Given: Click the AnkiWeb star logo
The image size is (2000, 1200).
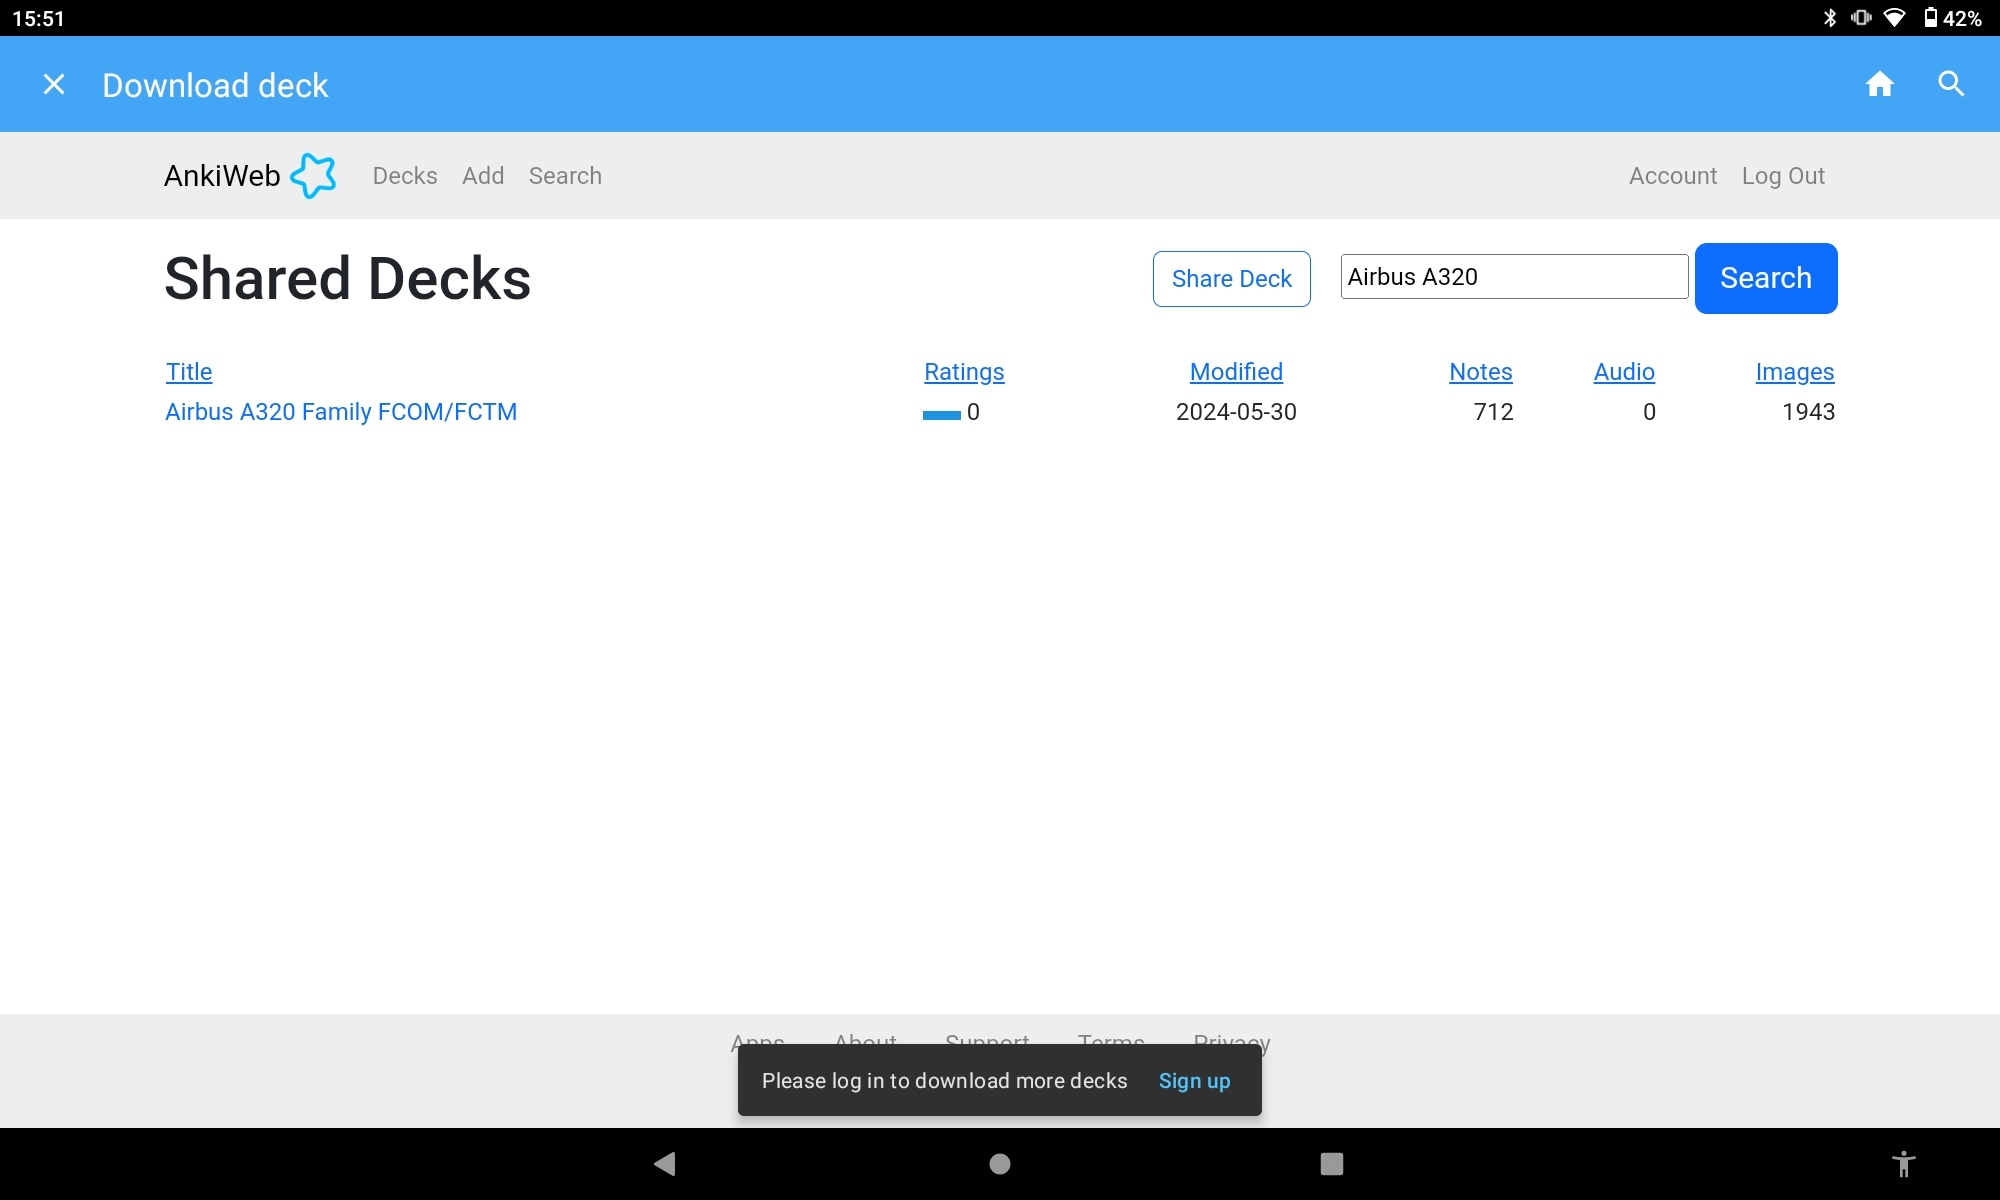Looking at the screenshot, I should coord(313,176).
